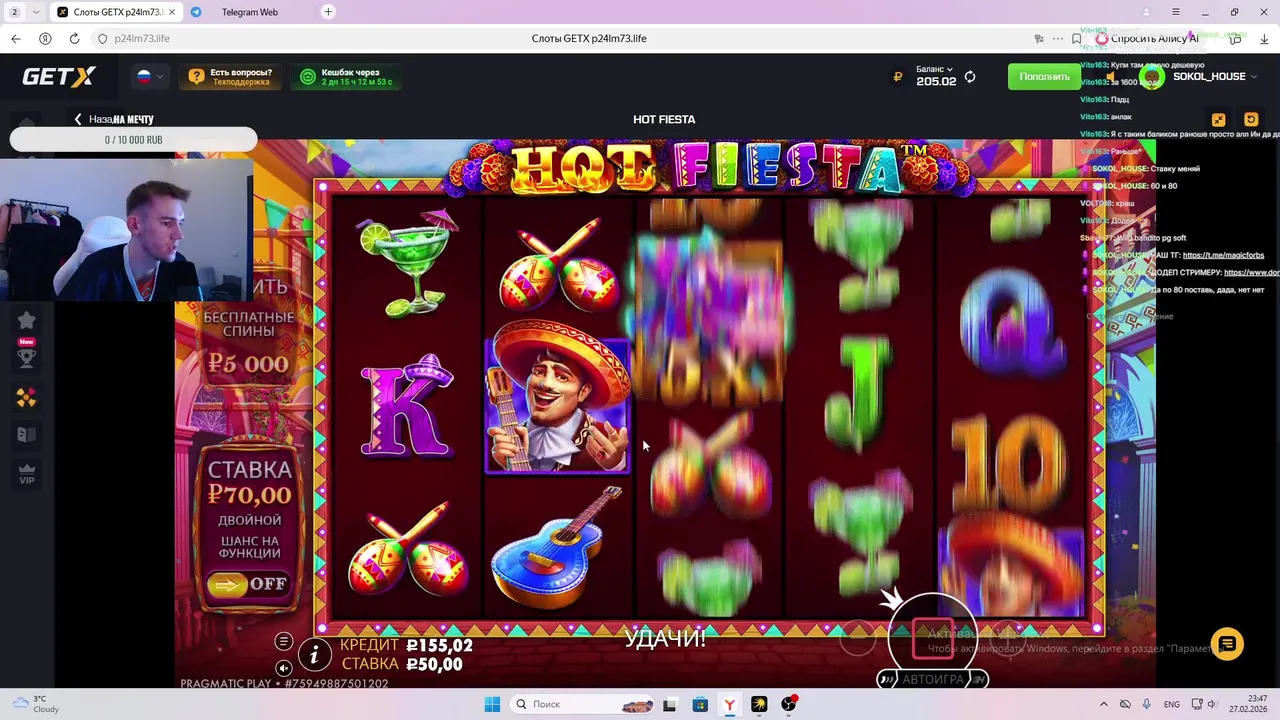Viewport: 1280px width, 720px height.
Task: Click the slot spin button
Action: (x=932, y=638)
